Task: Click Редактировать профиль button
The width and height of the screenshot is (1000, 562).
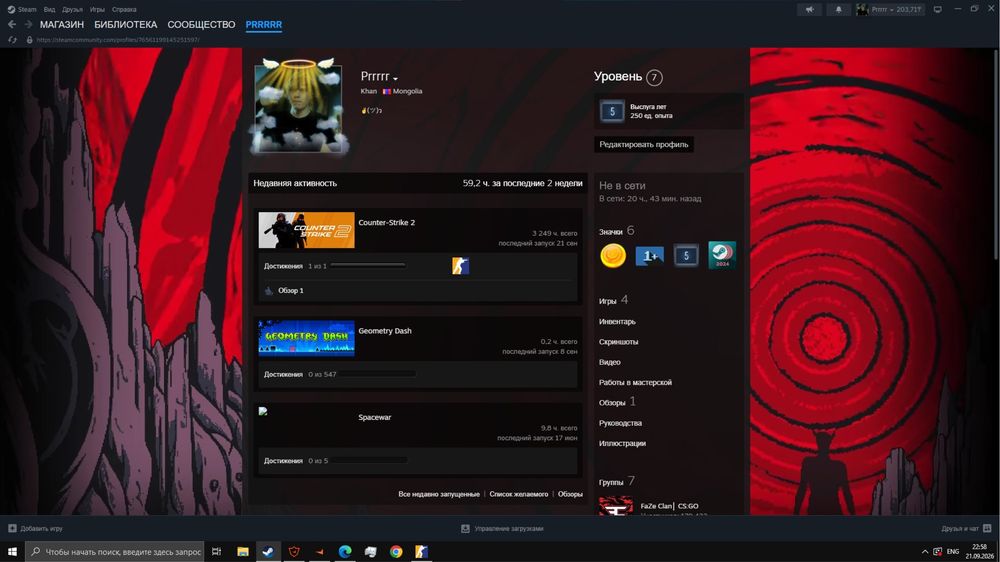Action: pyautogui.click(x=643, y=144)
